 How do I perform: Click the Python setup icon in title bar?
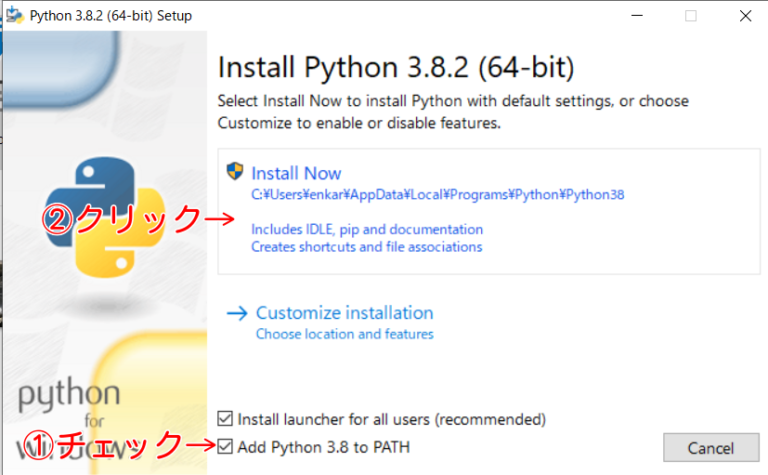(x=14, y=16)
